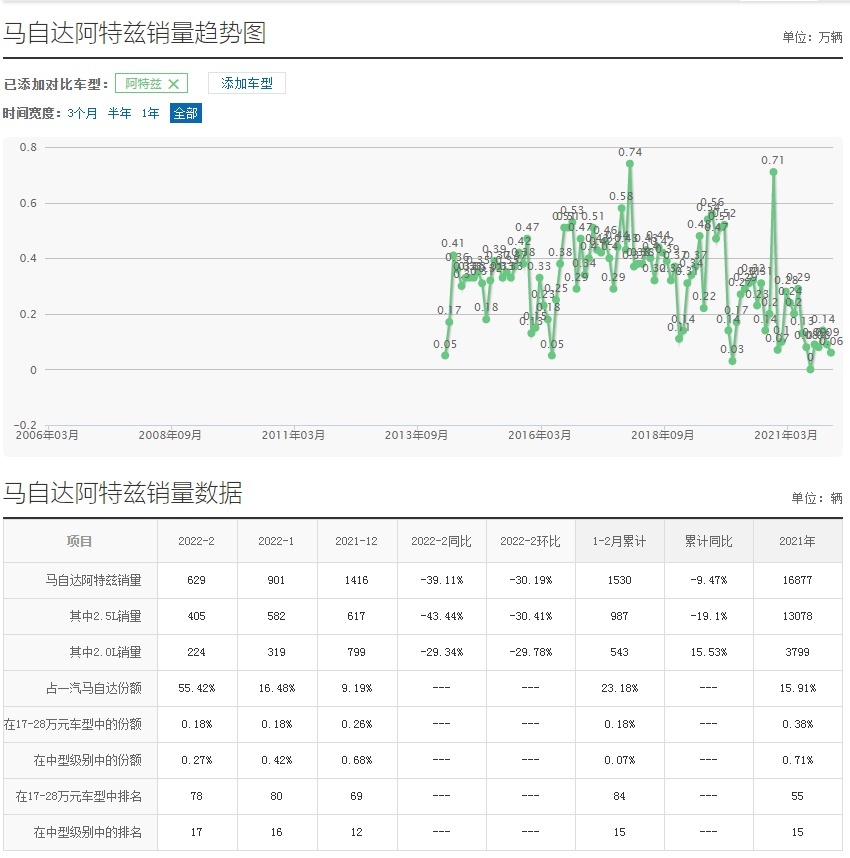Select row label 其中2.5L销量

click(x=106, y=616)
